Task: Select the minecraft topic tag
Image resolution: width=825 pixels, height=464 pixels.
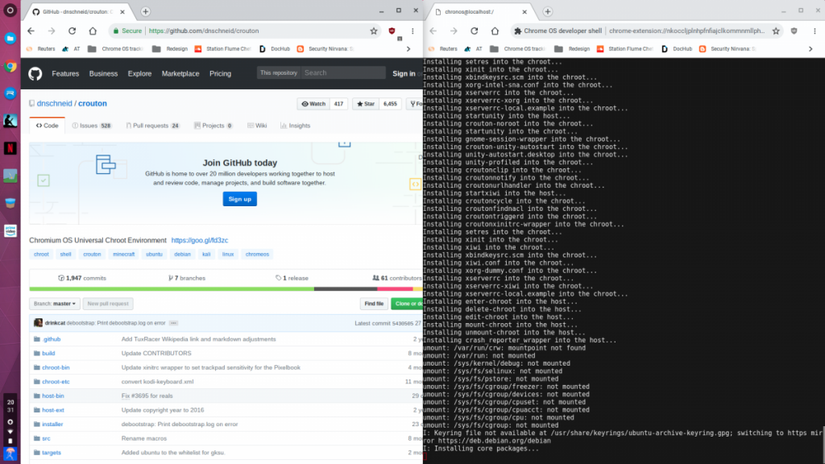Action: point(124,254)
